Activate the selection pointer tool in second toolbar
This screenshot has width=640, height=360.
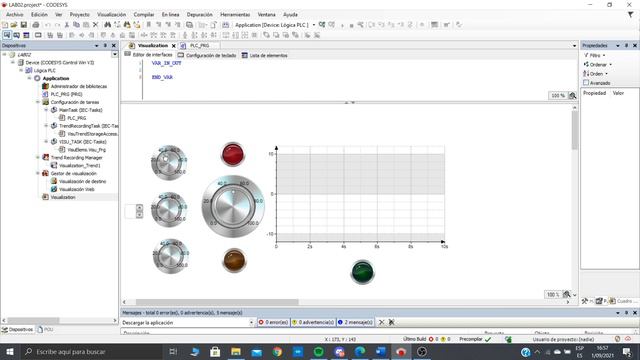[7, 35]
